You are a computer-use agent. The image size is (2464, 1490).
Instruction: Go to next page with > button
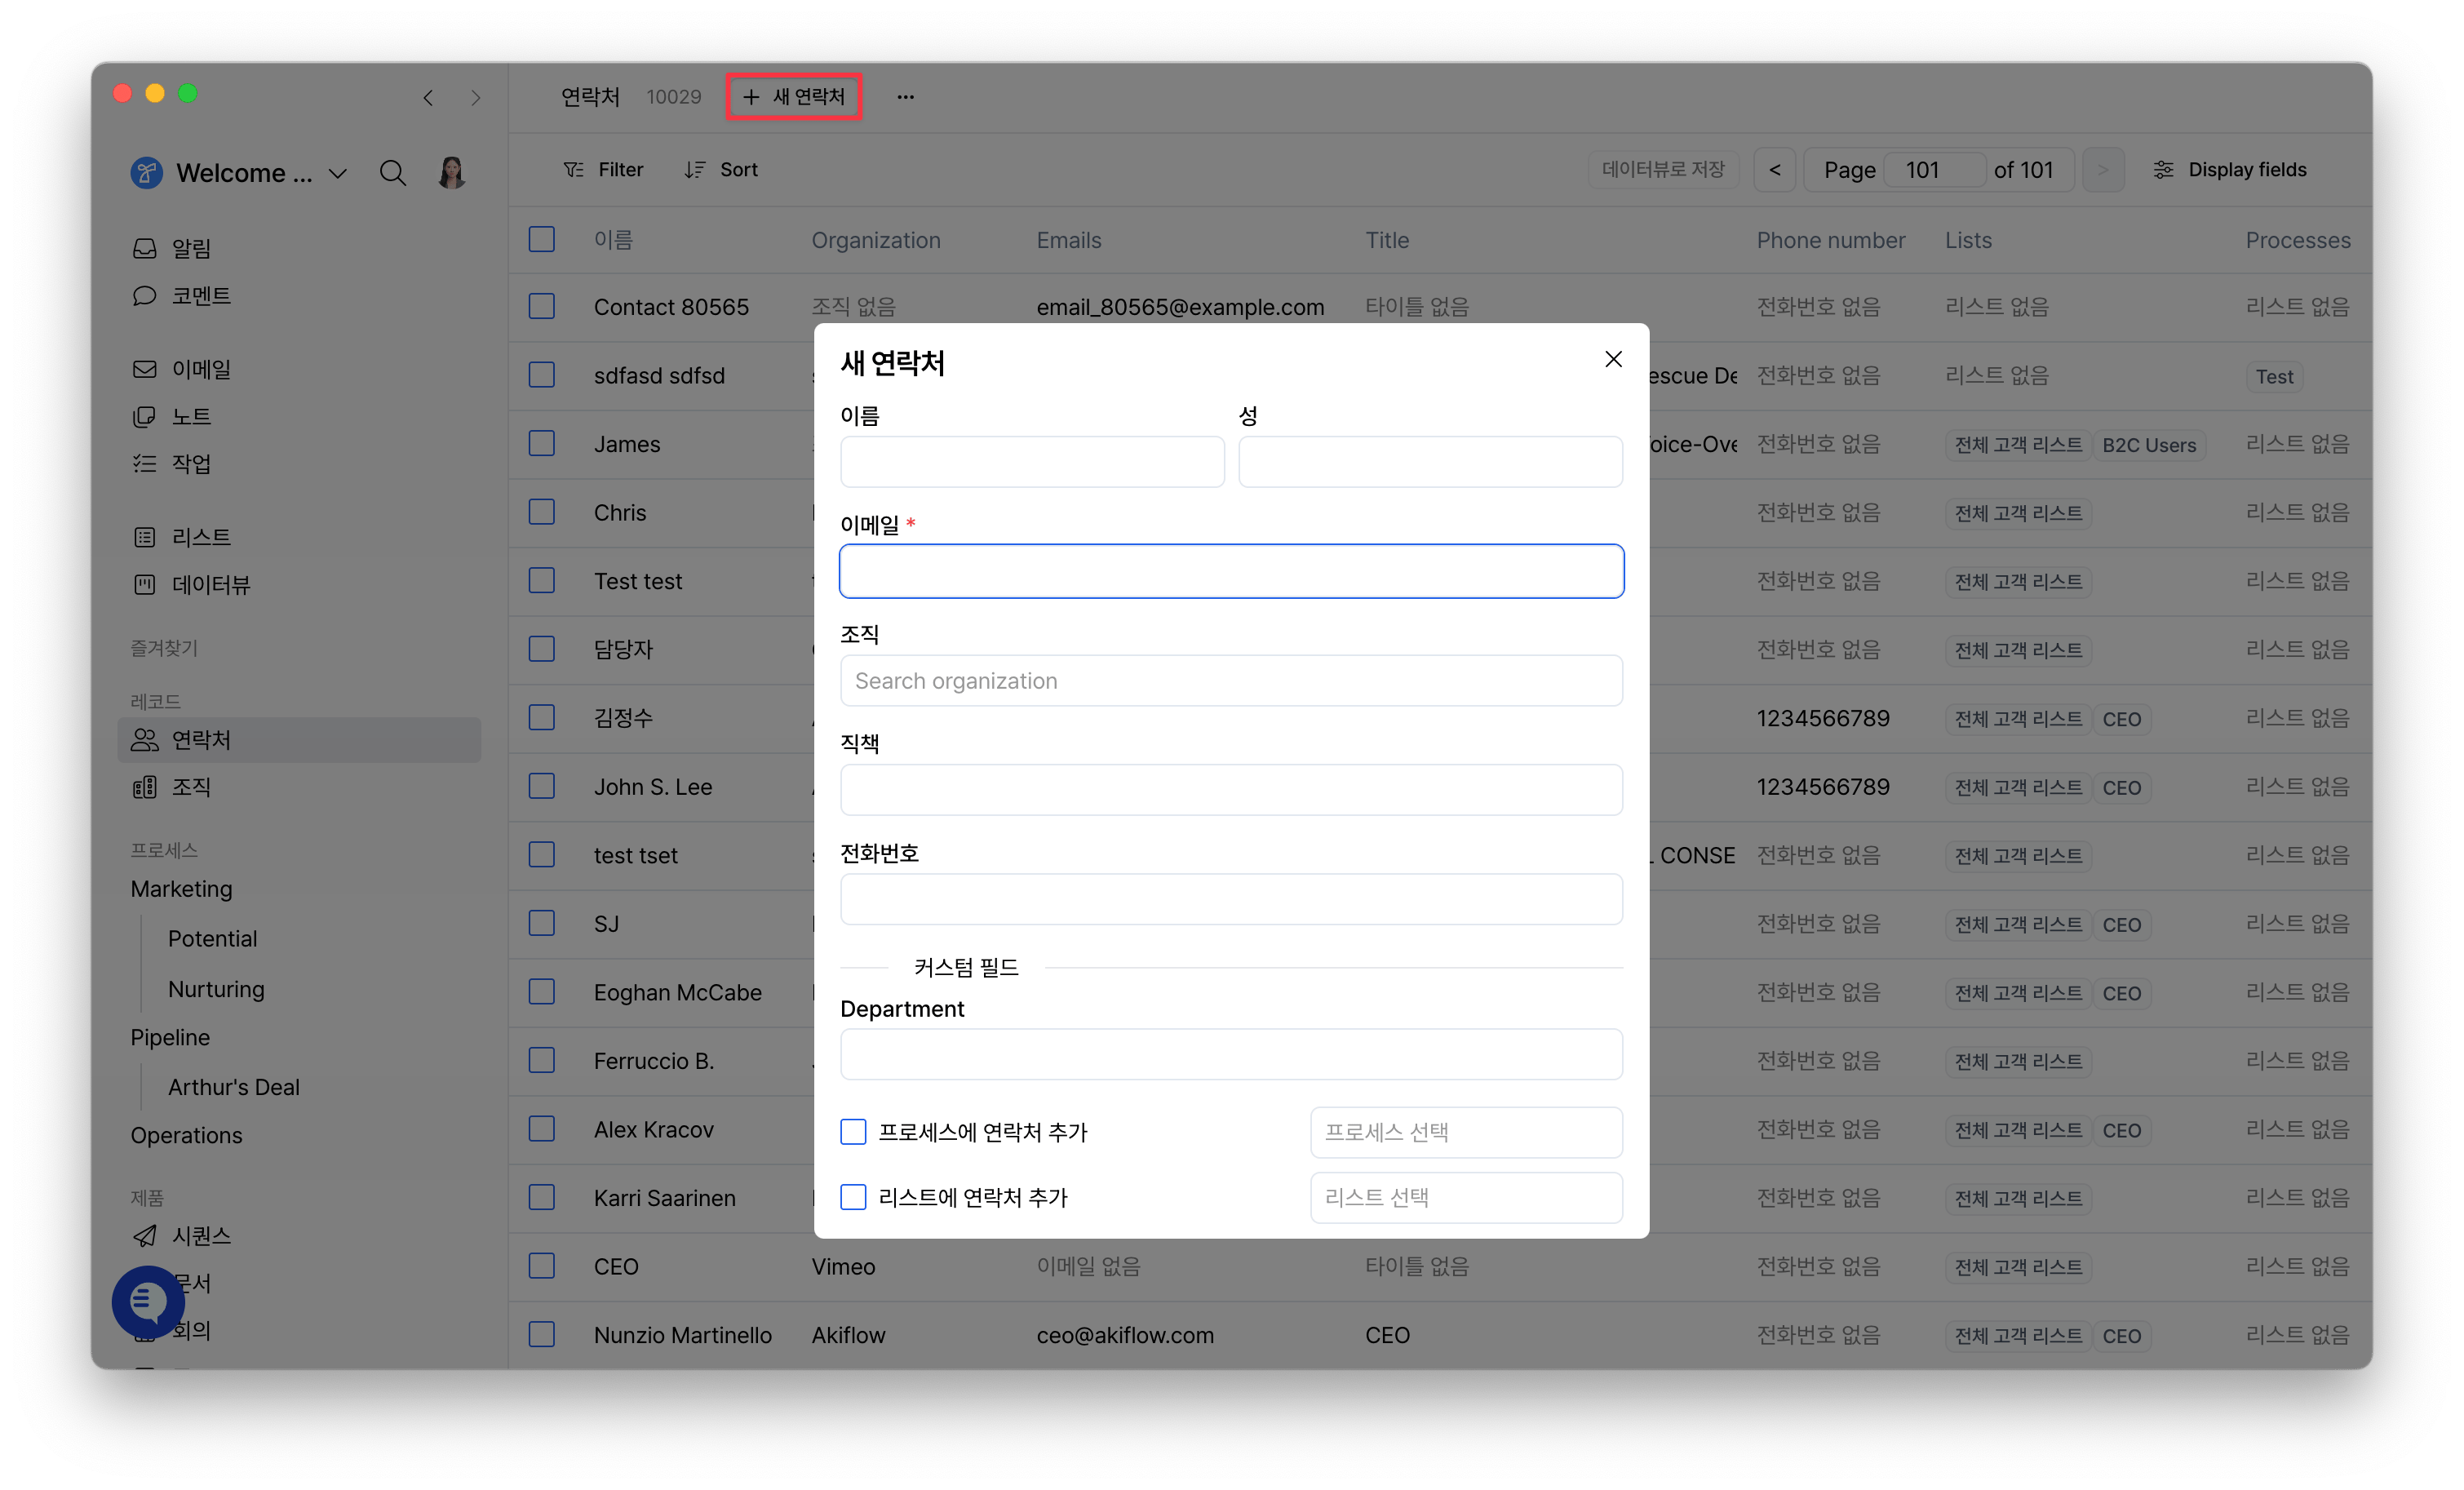pyautogui.click(x=2103, y=169)
